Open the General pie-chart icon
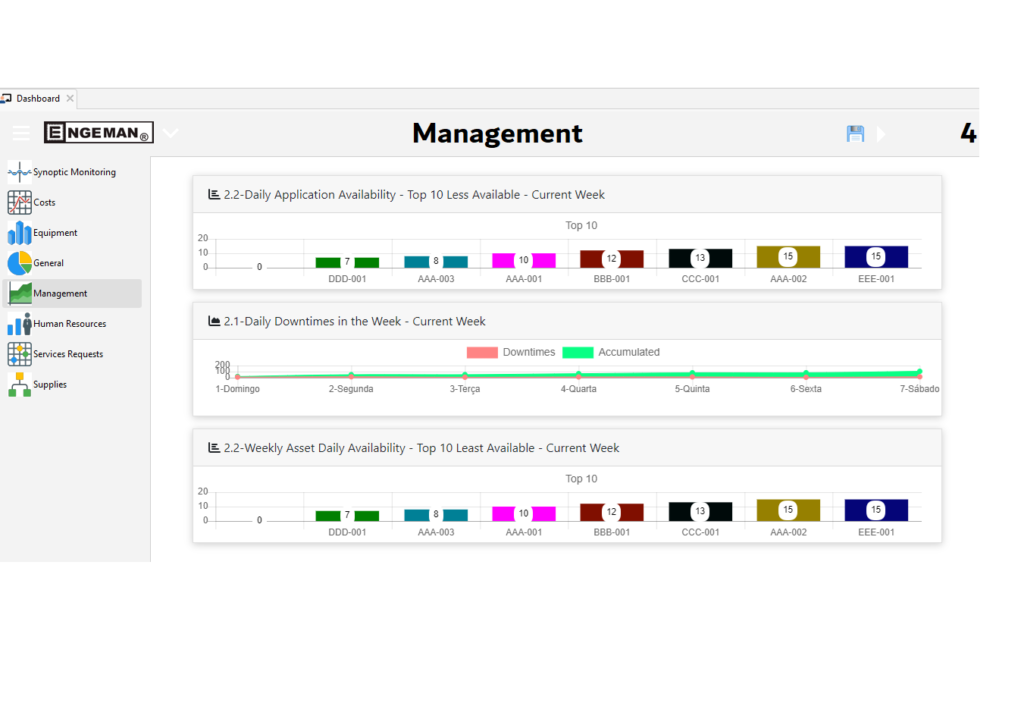The width and height of the screenshot is (1024, 722). [x=18, y=262]
